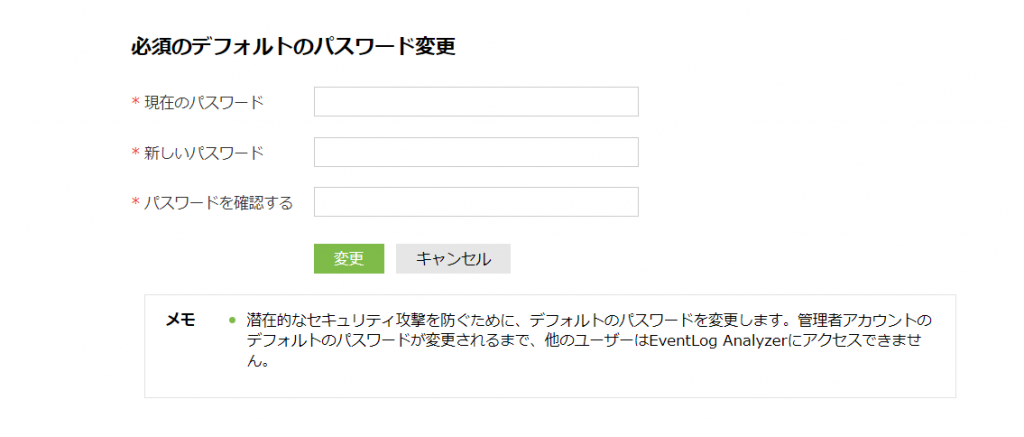Focus the 新しいパスワード text box
Viewport: 1024px width, 437px height.
click(x=476, y=152)
